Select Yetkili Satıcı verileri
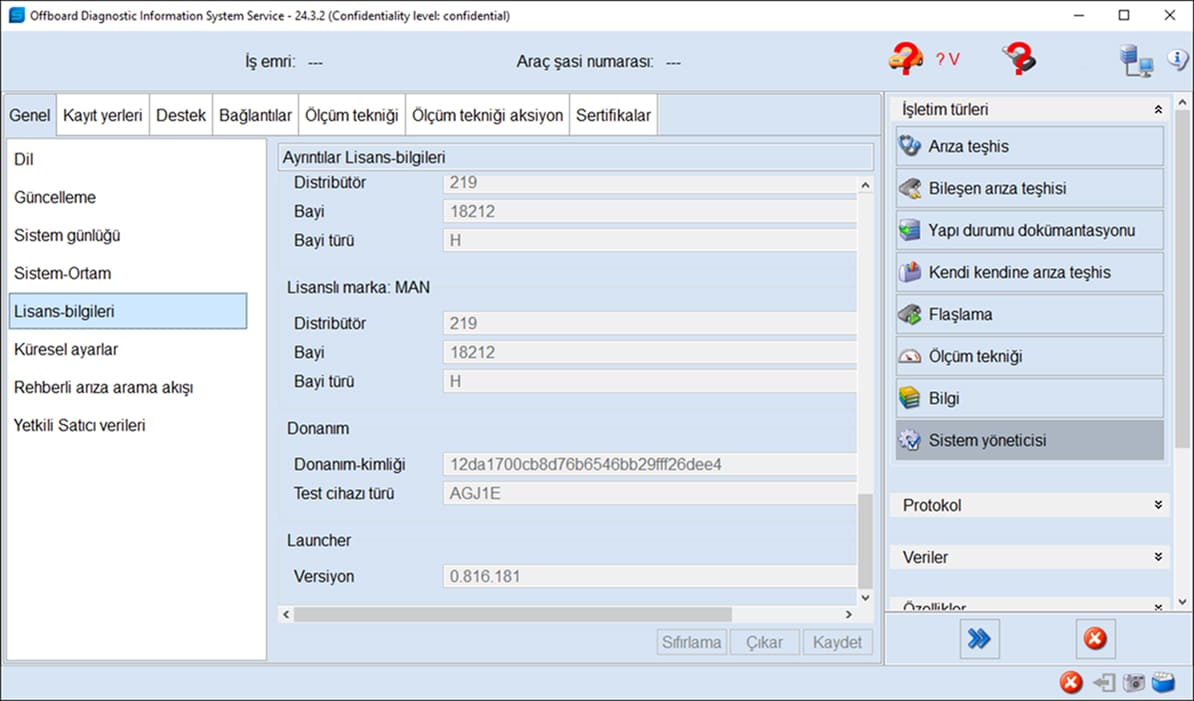1194x701 pixels. point(128,425)
